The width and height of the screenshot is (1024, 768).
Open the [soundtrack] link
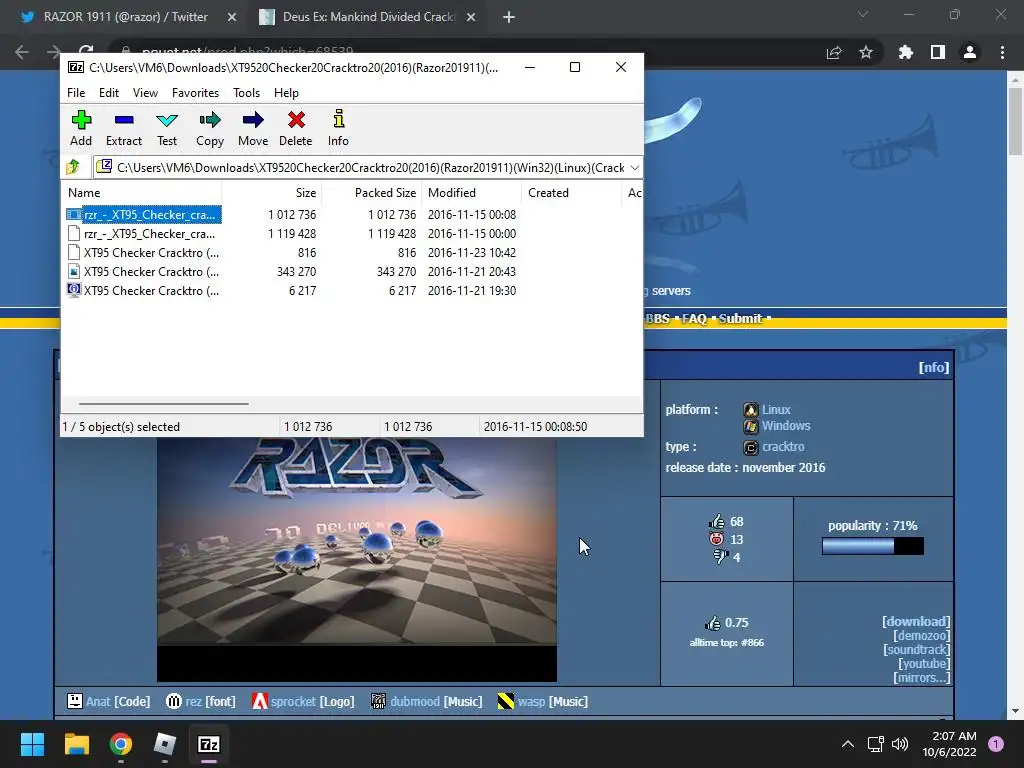[916, 650]
